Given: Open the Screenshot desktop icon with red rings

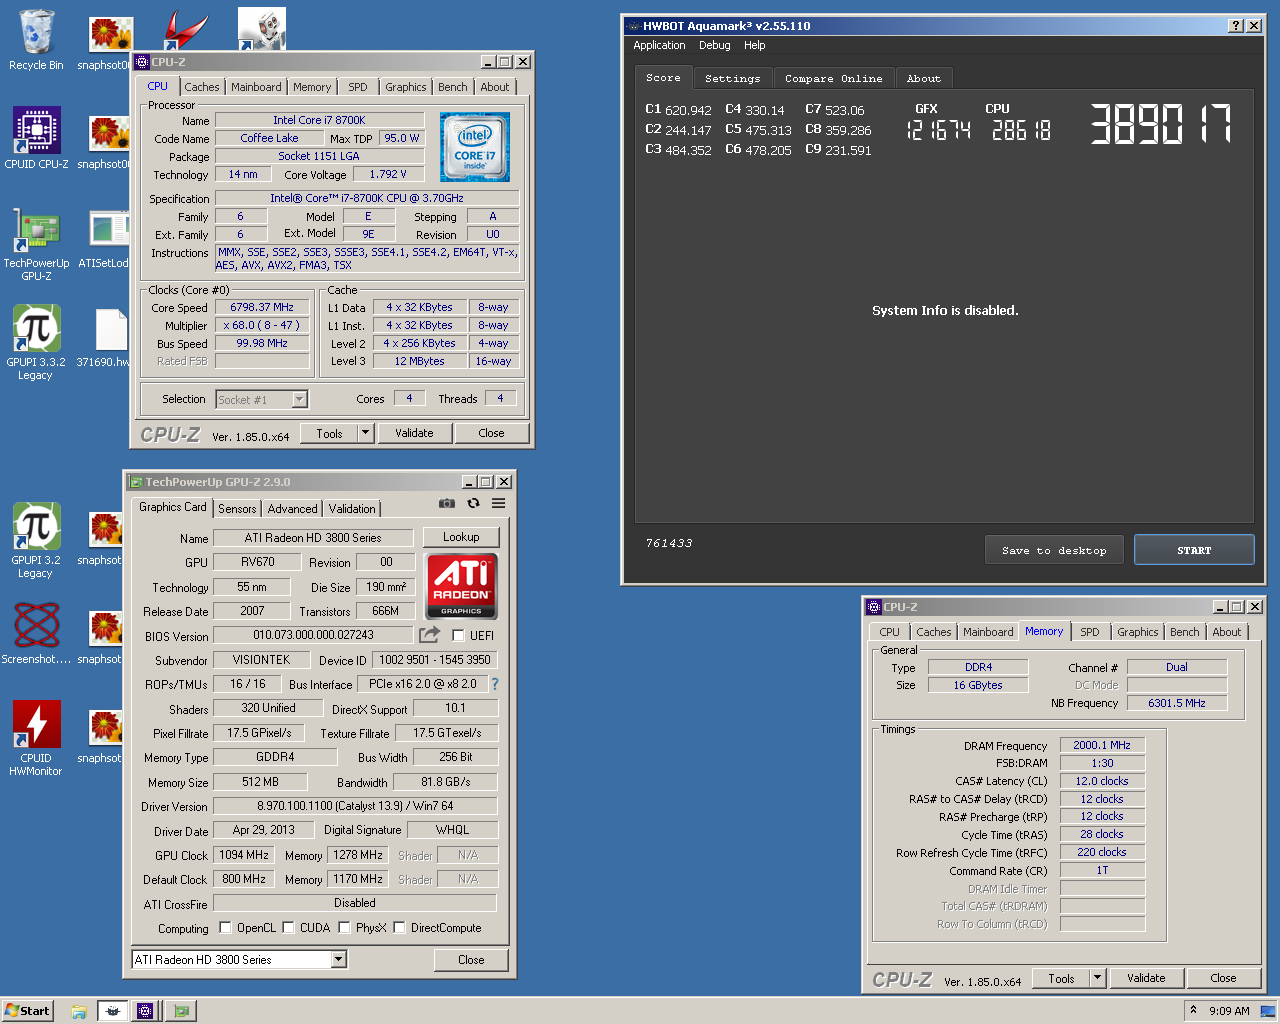Looking at the screenshot, I should pyautogui.click(x=36, y=633).
